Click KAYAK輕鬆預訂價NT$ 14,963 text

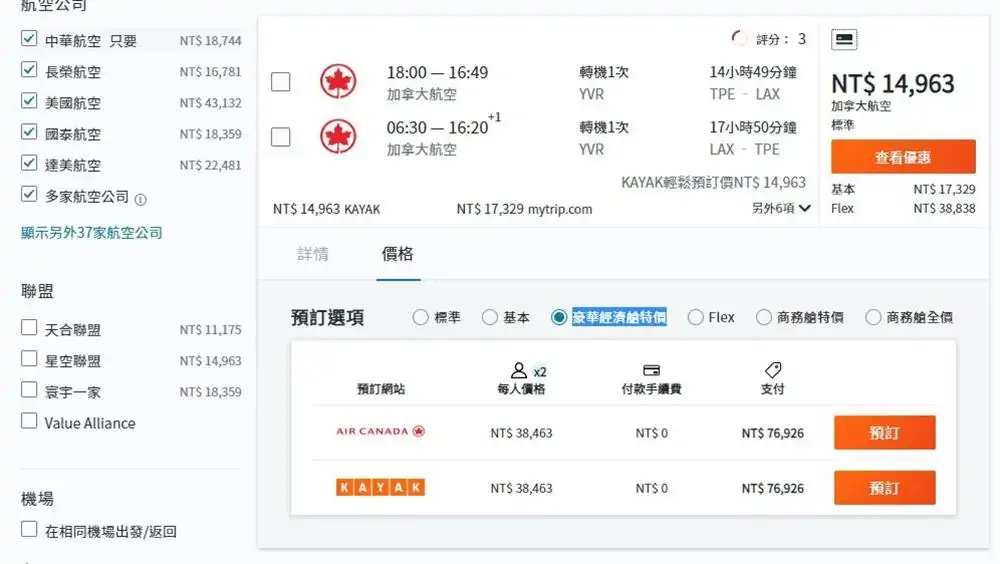coord(714,182)
